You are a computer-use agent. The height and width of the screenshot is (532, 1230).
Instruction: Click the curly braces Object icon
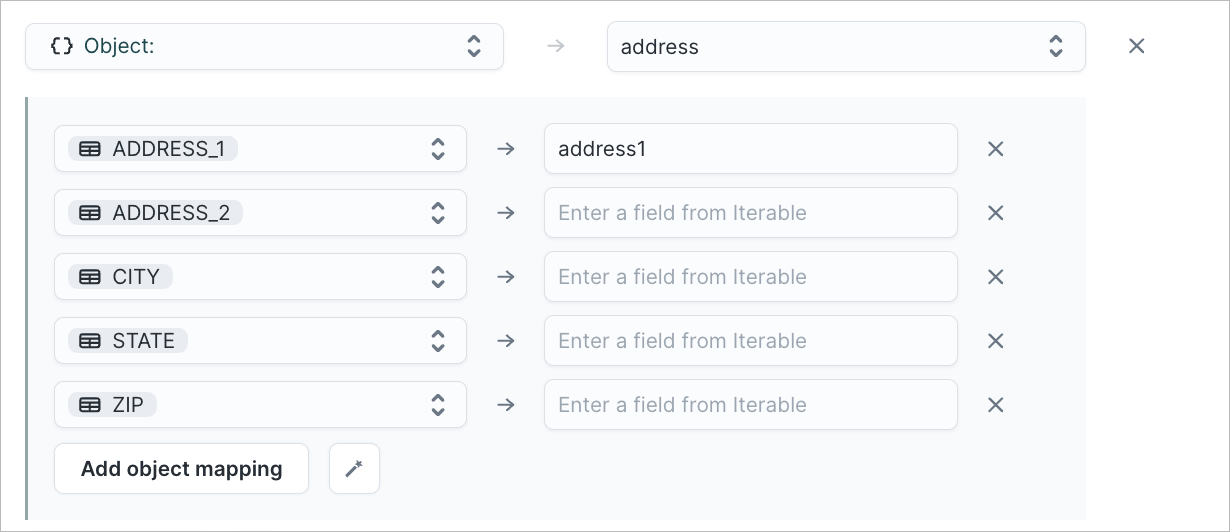(x=62, y=46)
